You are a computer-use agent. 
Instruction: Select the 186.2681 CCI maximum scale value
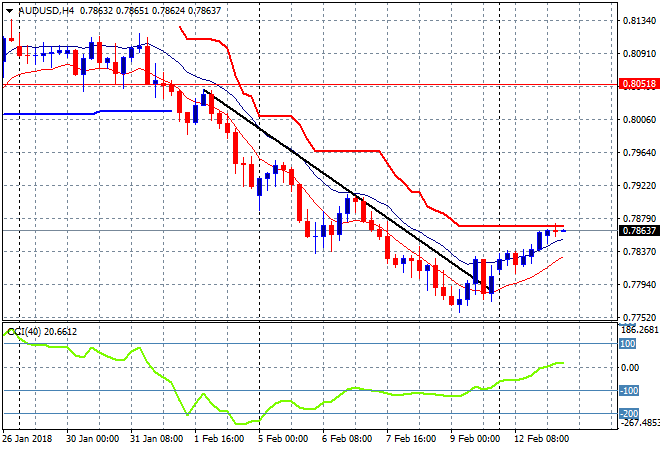coord(639,330)
